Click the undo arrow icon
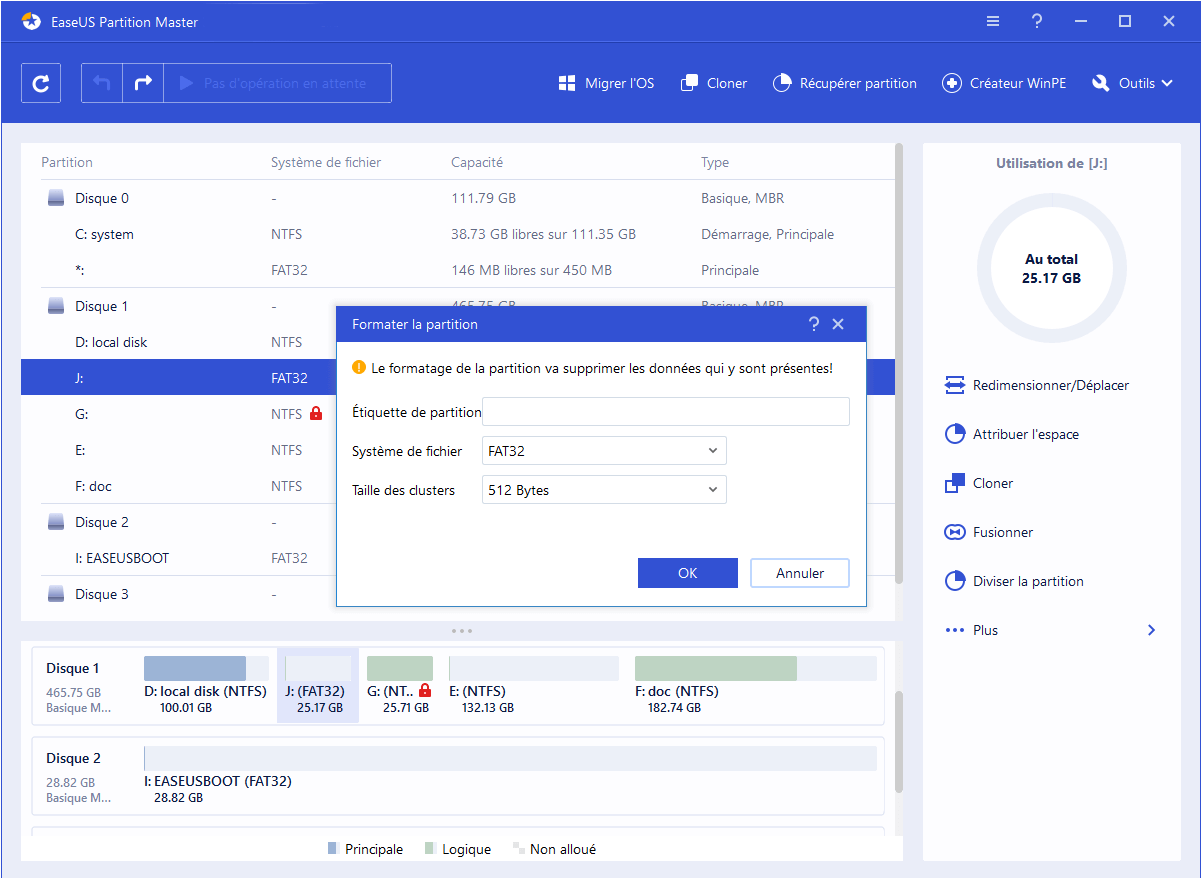This screenshot has height=878, width=1202. click(101, 82)
